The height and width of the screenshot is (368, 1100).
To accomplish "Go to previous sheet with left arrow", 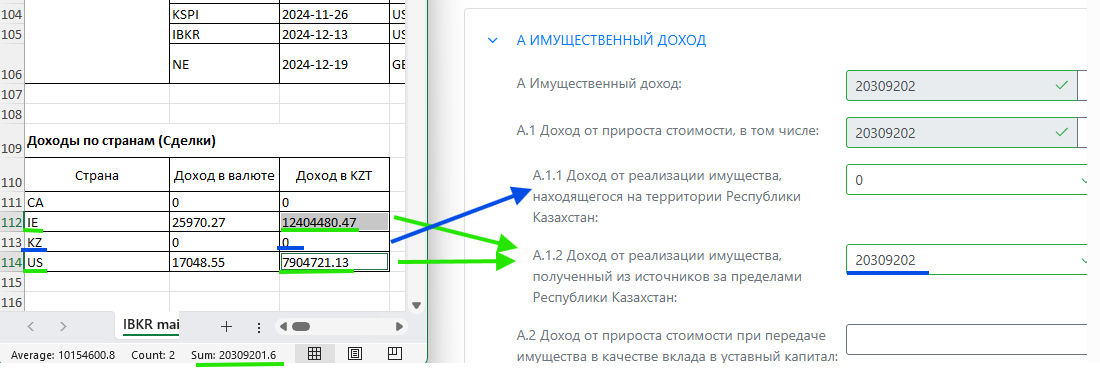I will click(31, 326).
